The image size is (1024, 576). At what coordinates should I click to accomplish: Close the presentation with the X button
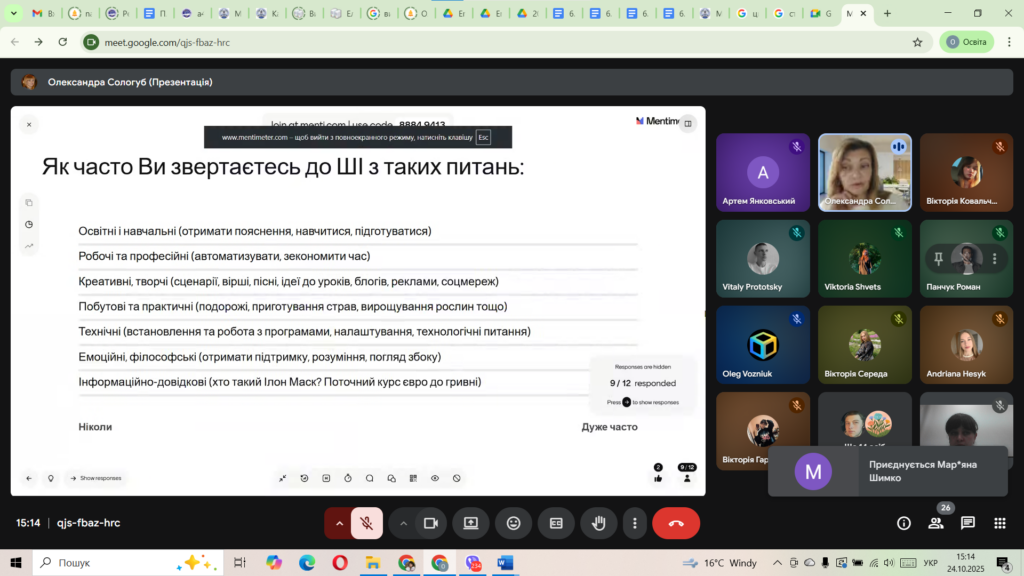pyautogui.click(x=29, y=124)
